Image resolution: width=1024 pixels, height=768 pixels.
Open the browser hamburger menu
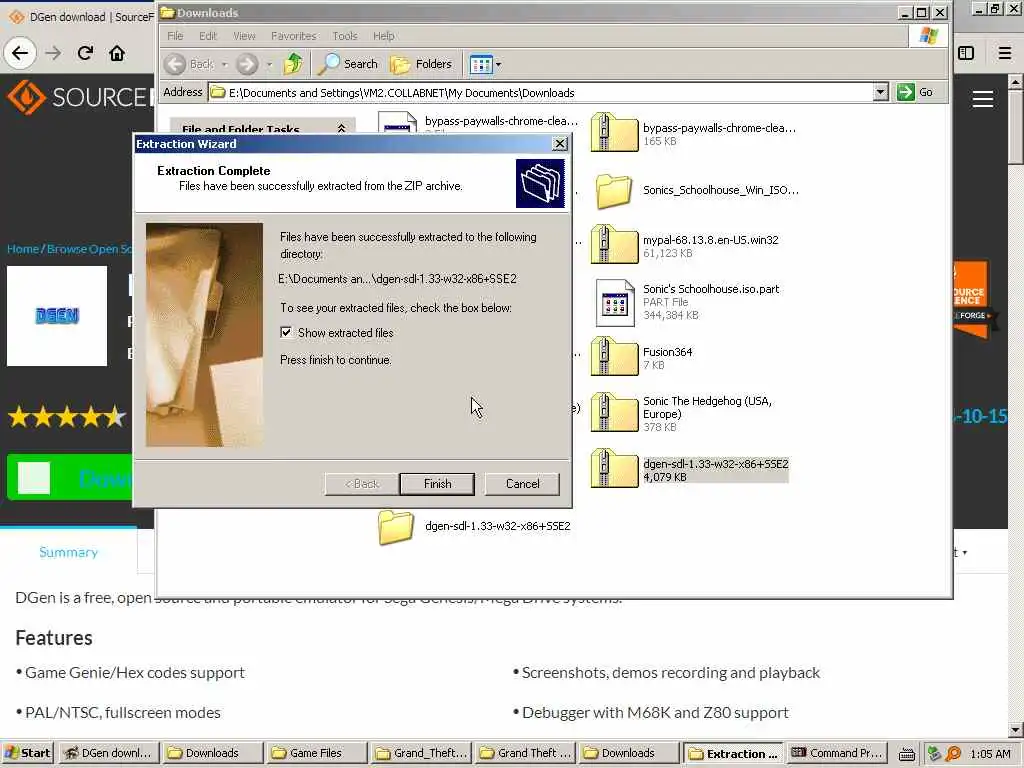tap(1005, 53)
